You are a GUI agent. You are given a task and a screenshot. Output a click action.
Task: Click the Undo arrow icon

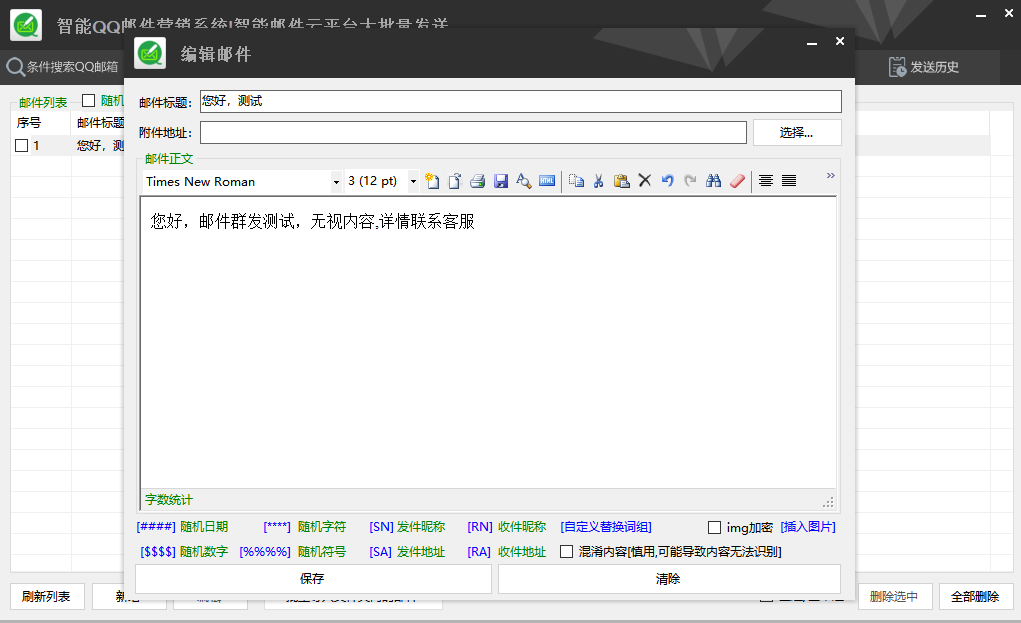(x=667, y=181)
